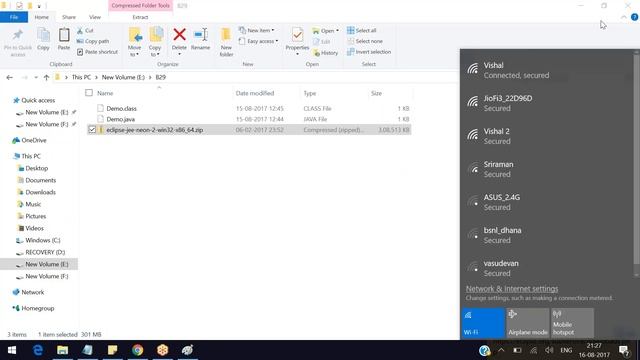Image resolution: width=640 pixels, height=360 pixels.
Task: Click Copy path in the ribbon
Action: [x=93, y=41]
